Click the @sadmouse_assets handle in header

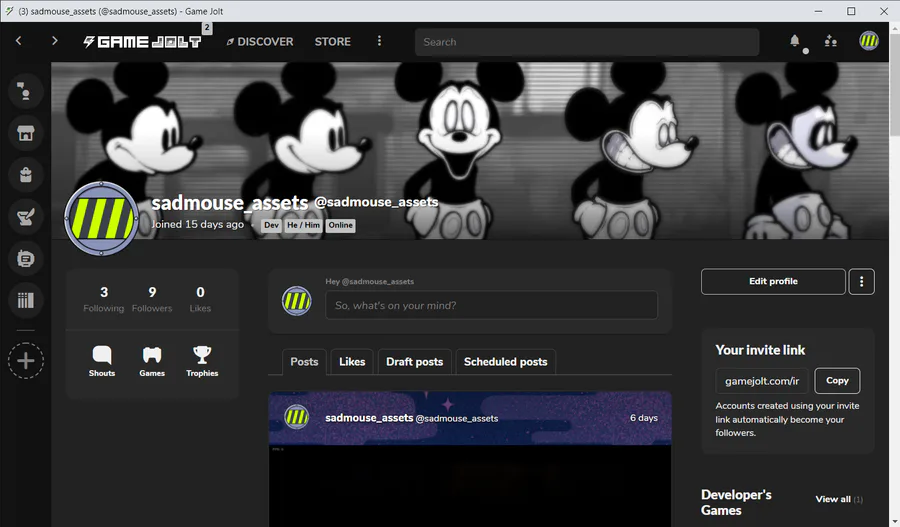click(x=376, y=202)
